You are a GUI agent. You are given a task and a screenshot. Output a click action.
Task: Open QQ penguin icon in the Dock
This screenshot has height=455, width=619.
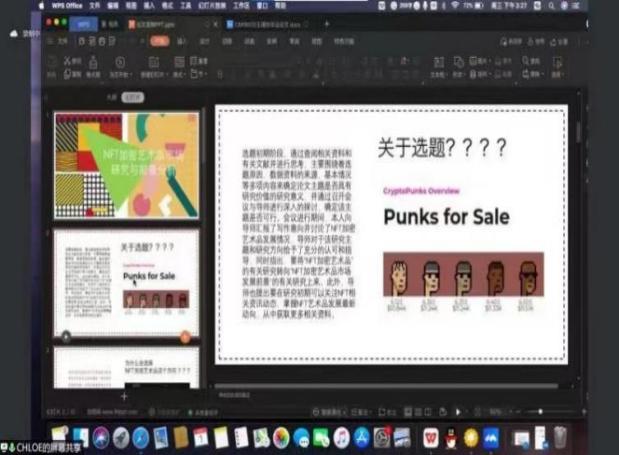[x=451, y=438]
